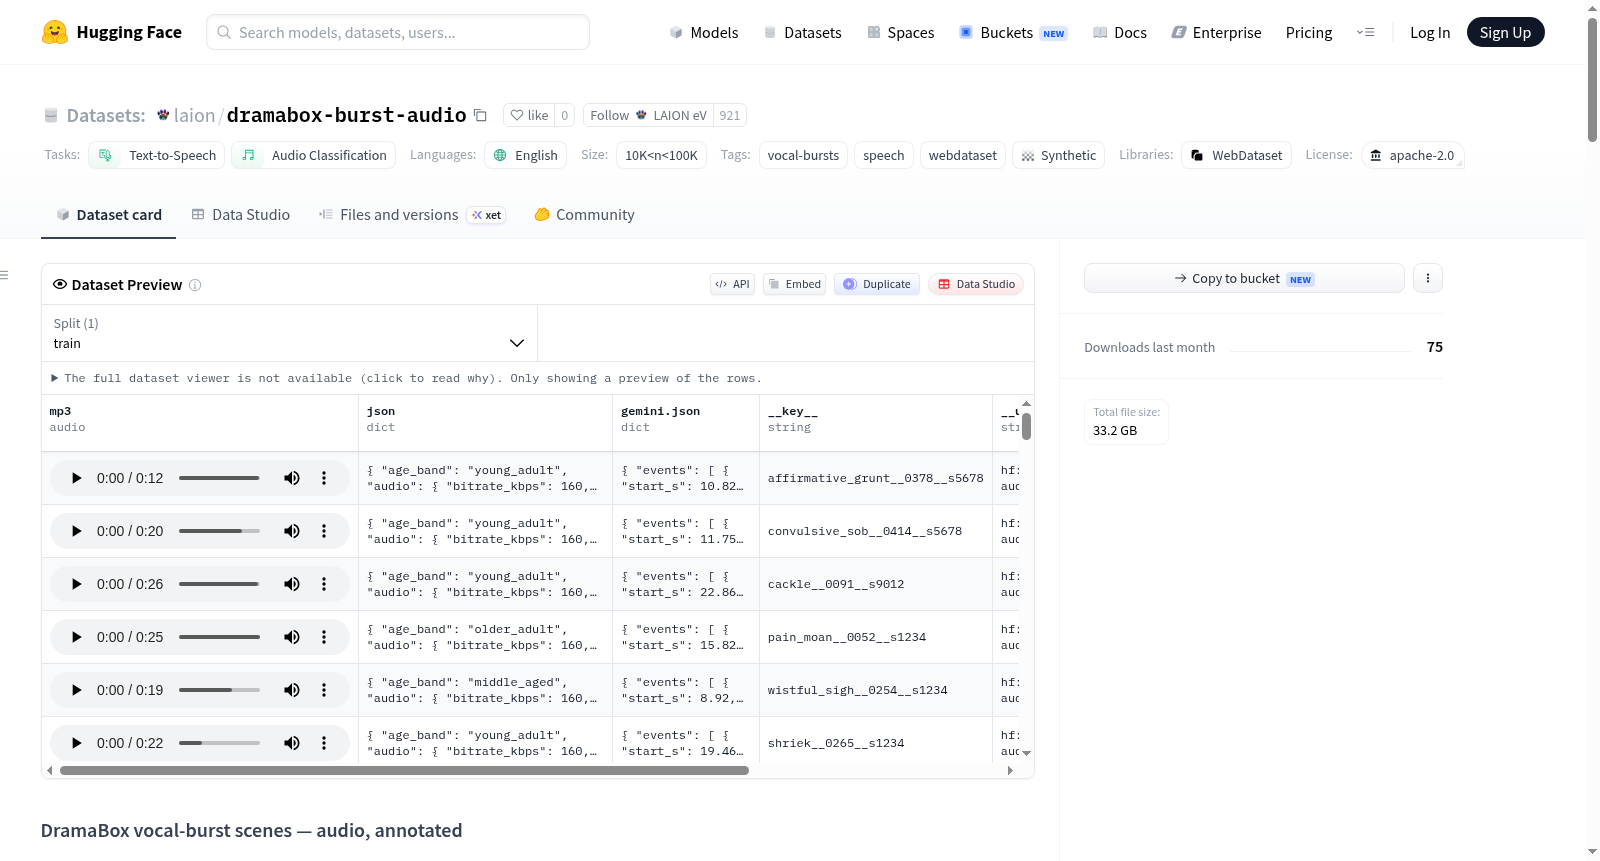
Task: Click the Duplicate button
Action: click(877, 284)
